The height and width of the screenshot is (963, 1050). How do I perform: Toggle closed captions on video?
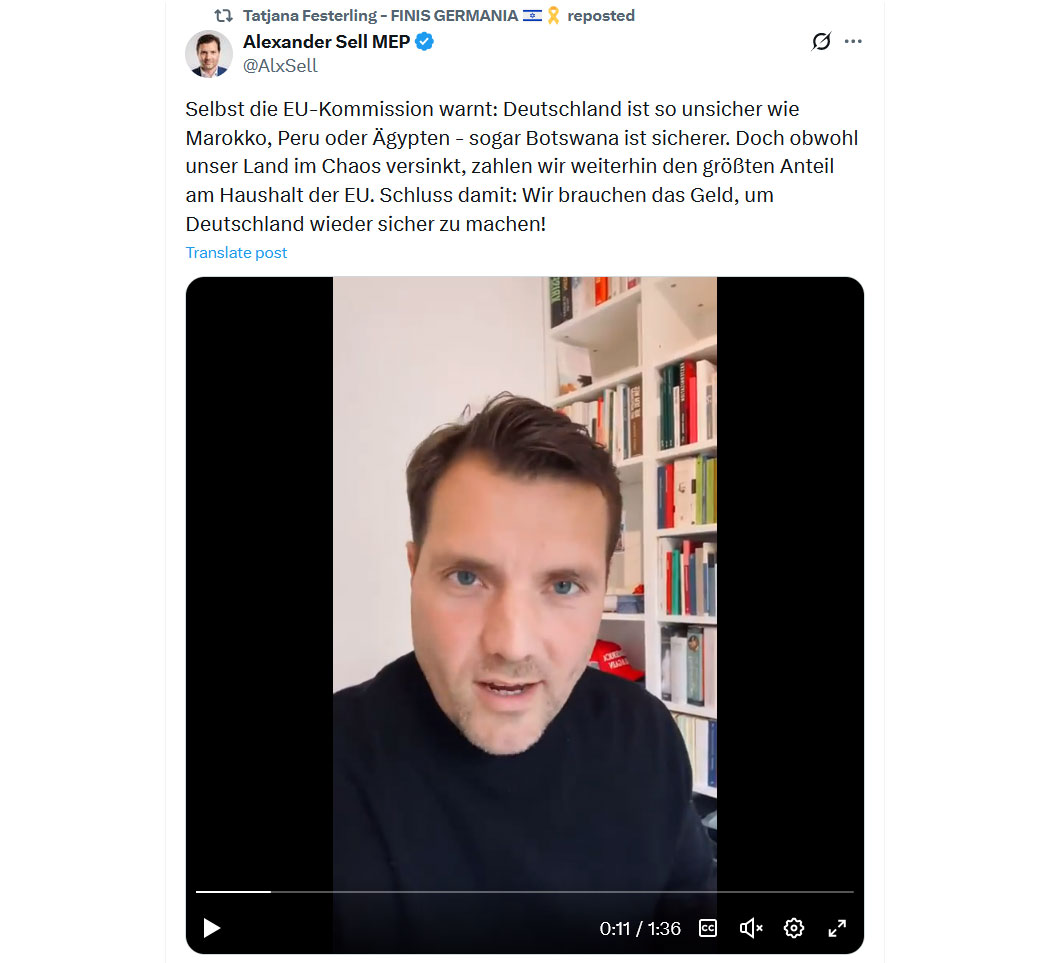click(708, 928)
